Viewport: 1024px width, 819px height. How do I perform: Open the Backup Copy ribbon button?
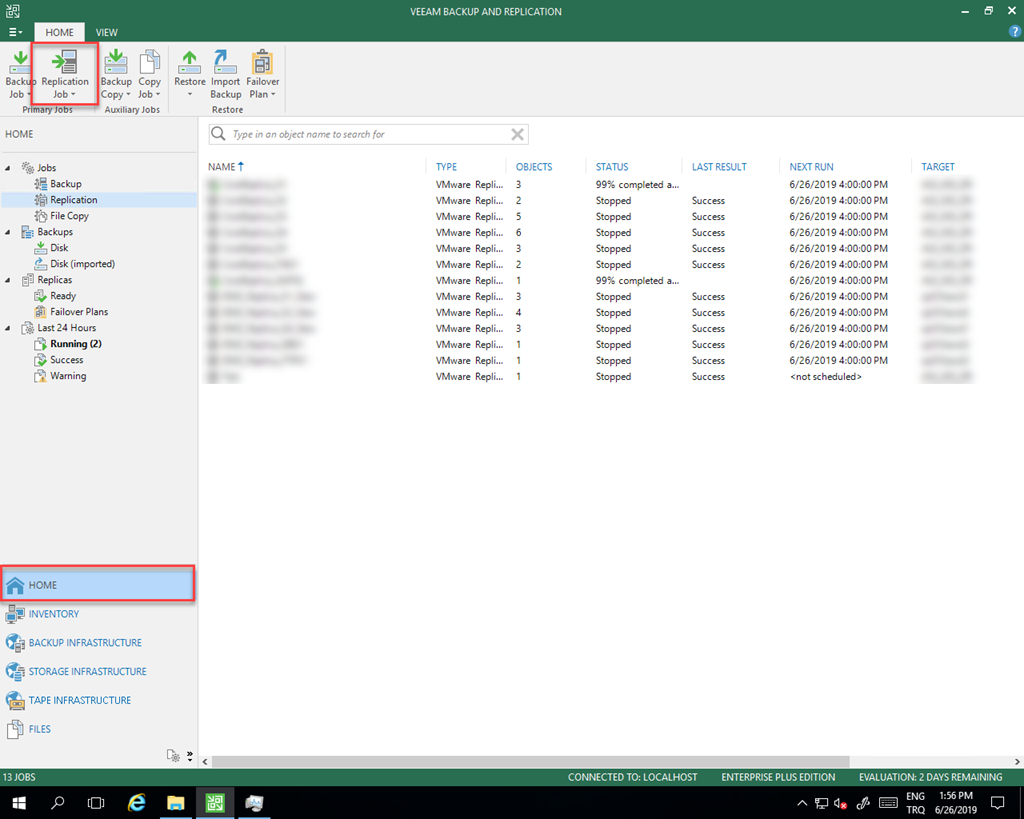coord(116,74)
